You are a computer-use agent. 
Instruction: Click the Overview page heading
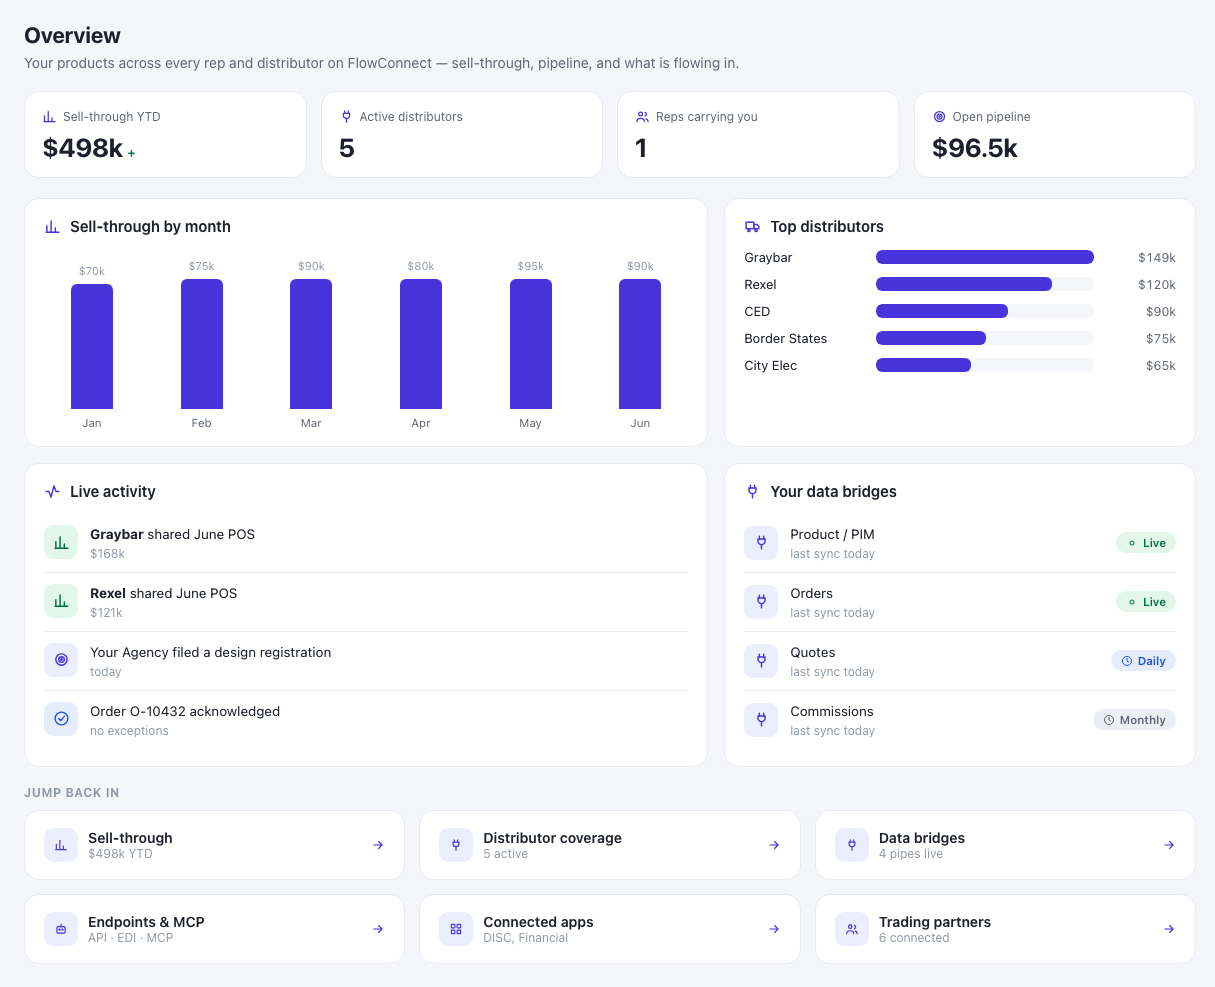[x=73, y=35]
